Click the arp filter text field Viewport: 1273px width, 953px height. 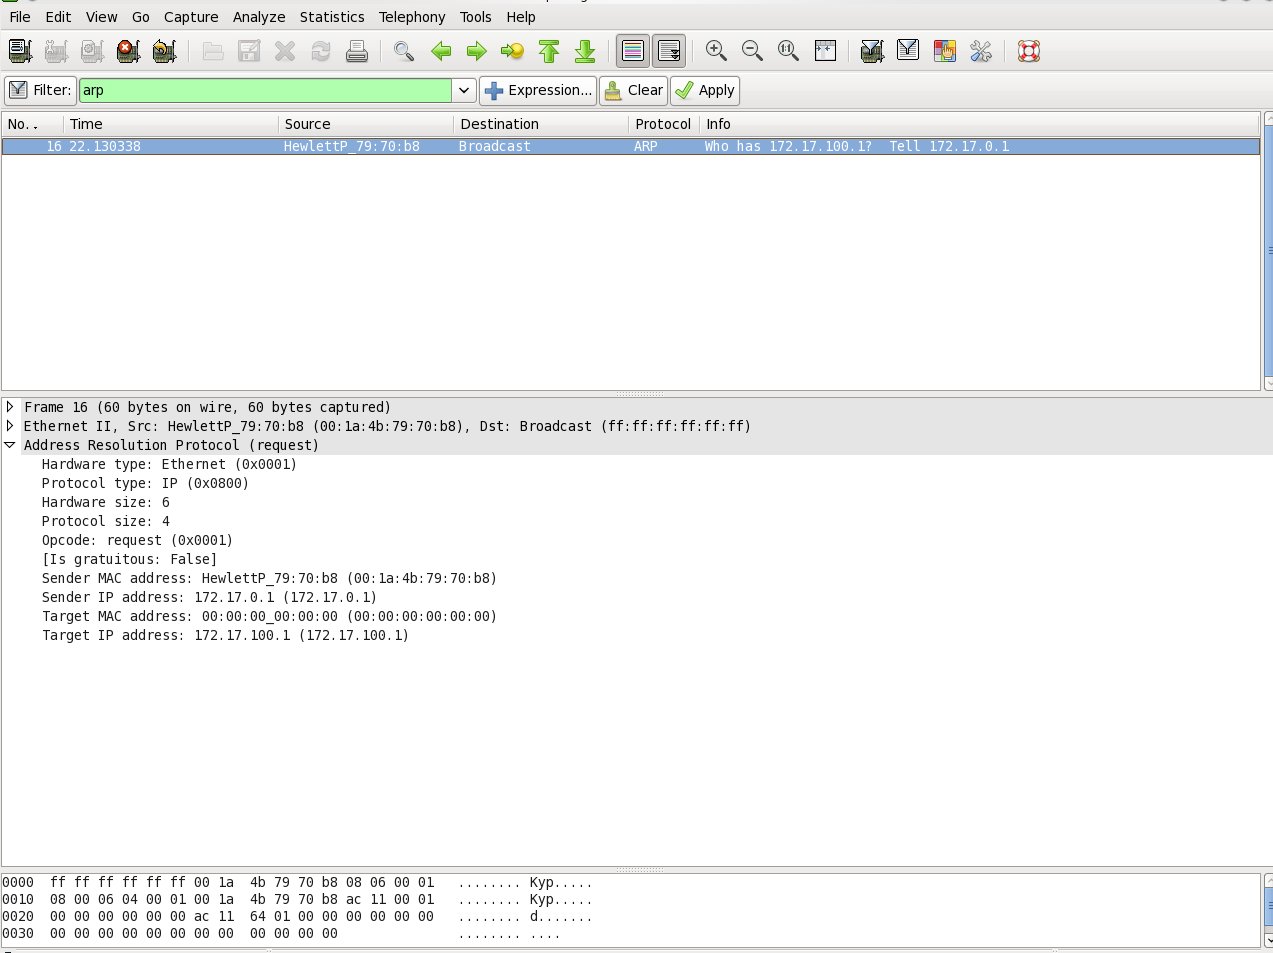[x=265, y=90]
